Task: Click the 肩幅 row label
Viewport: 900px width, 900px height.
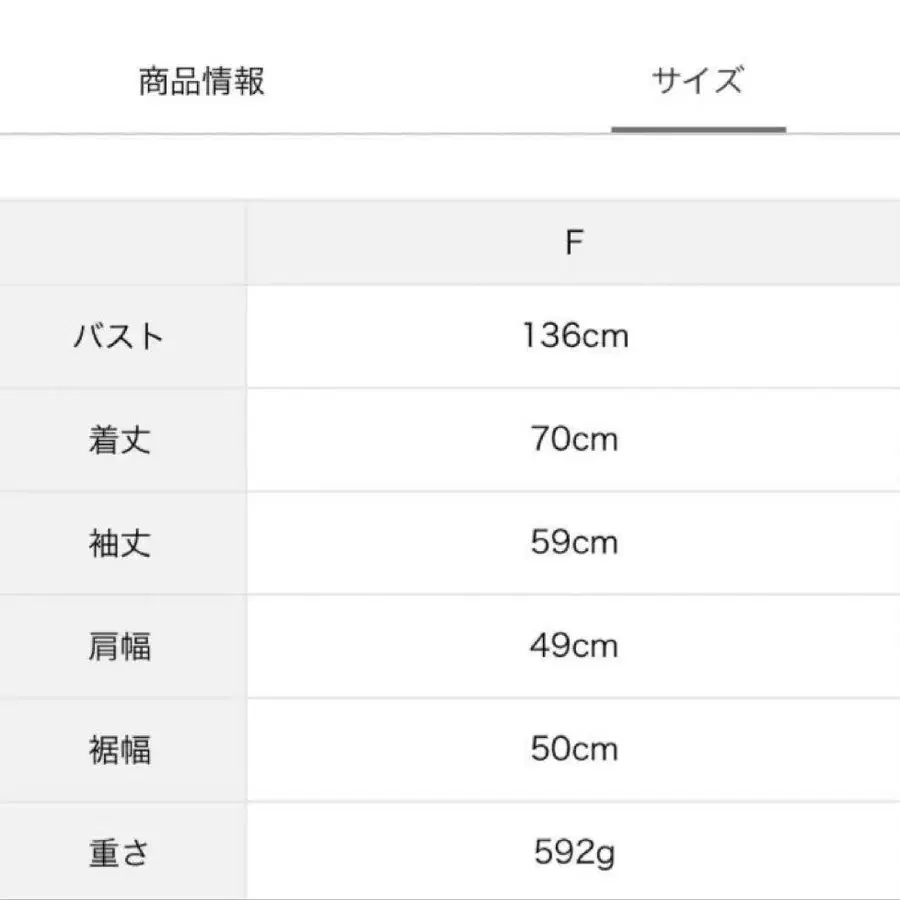Action: [x=119, y=646]
